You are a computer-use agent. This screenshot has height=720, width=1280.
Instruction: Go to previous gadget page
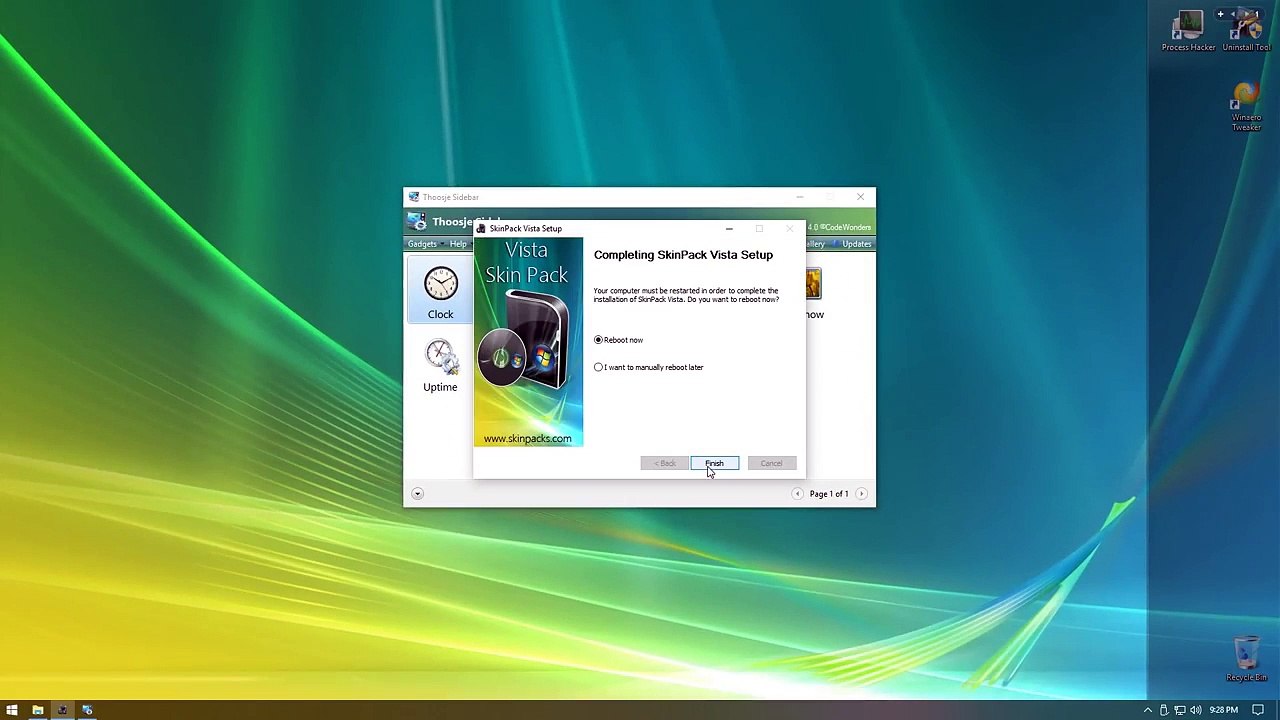click(x=797, y=493)
